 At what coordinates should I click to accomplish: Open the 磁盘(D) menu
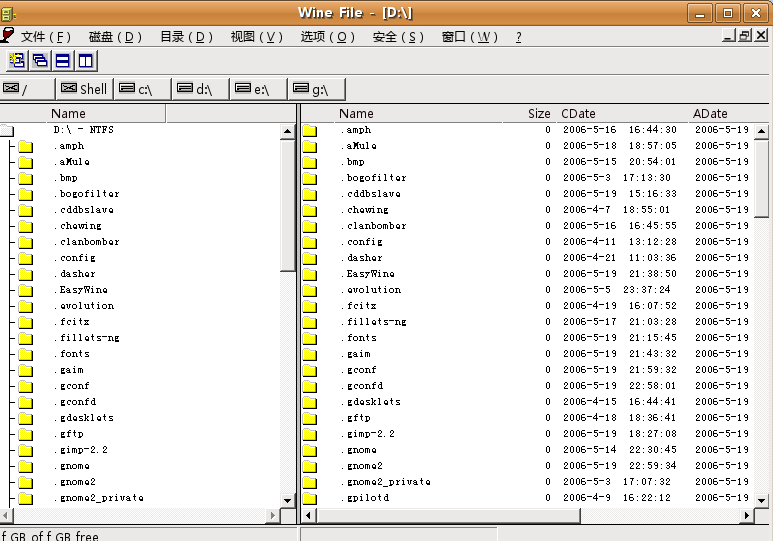click(115, 37)
